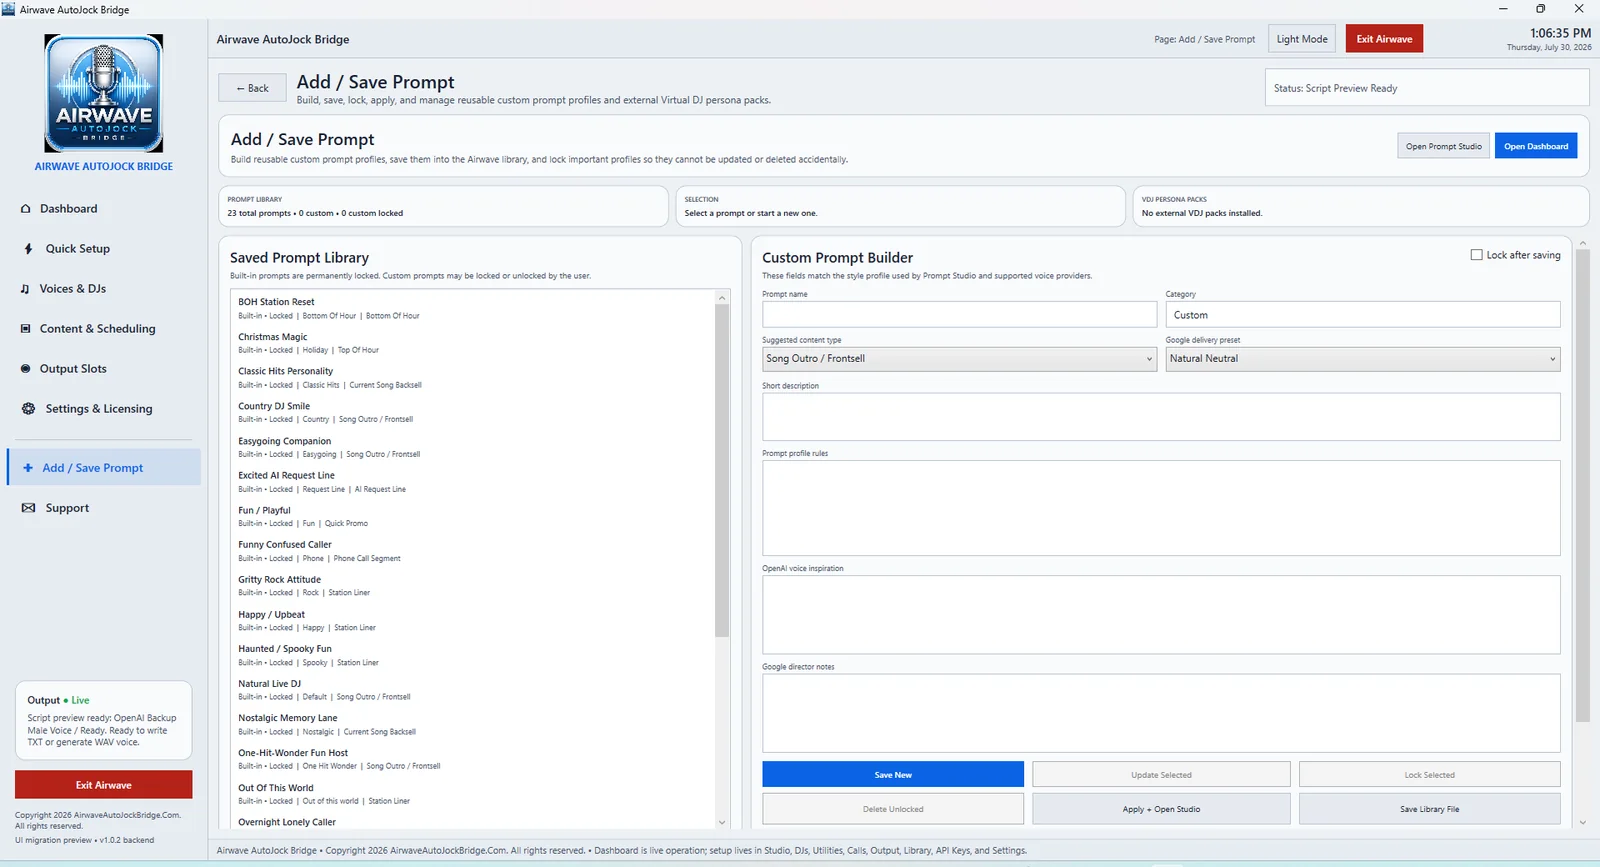Screen dimensions: 1600x867
Task: Click the OpenAI voice inspiration text area
Action: coord(1161,615)
